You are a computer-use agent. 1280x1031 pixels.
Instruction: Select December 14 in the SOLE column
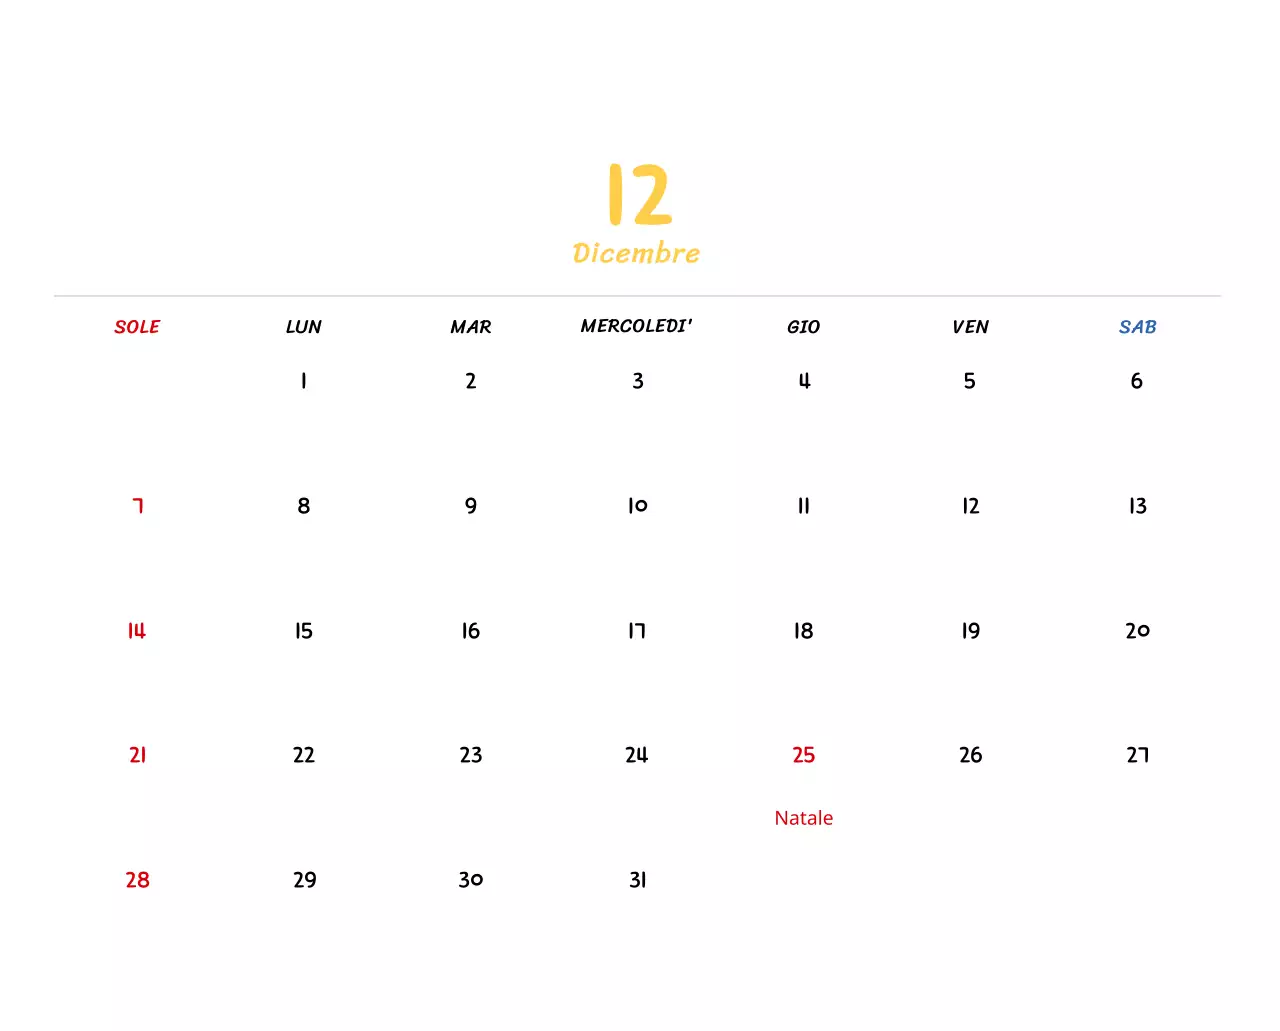135,630
